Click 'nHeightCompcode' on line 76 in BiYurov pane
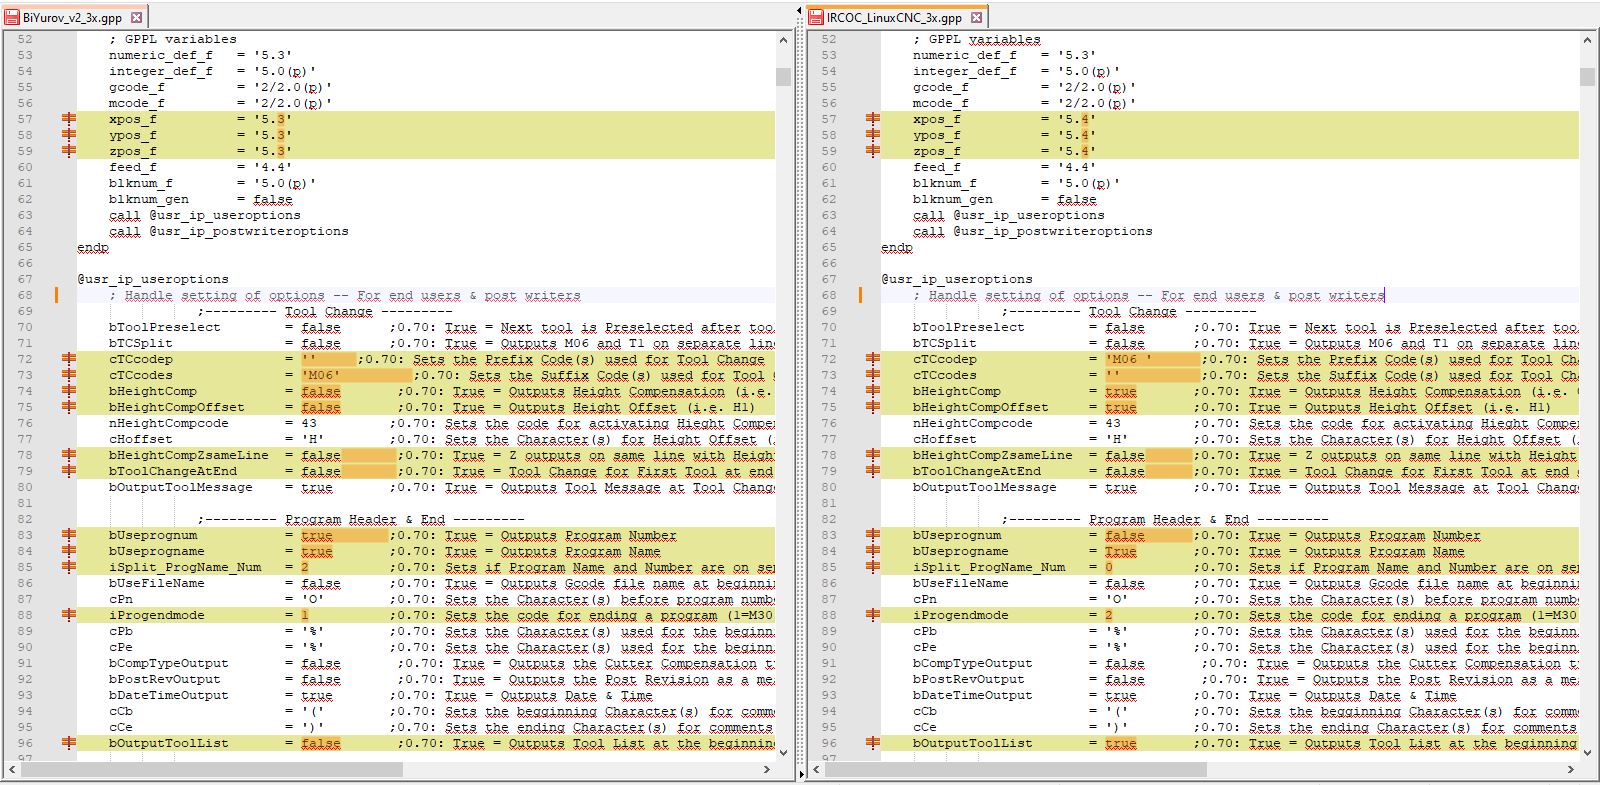This screenshot has width=1600, height=785. [x=169, y=423]
